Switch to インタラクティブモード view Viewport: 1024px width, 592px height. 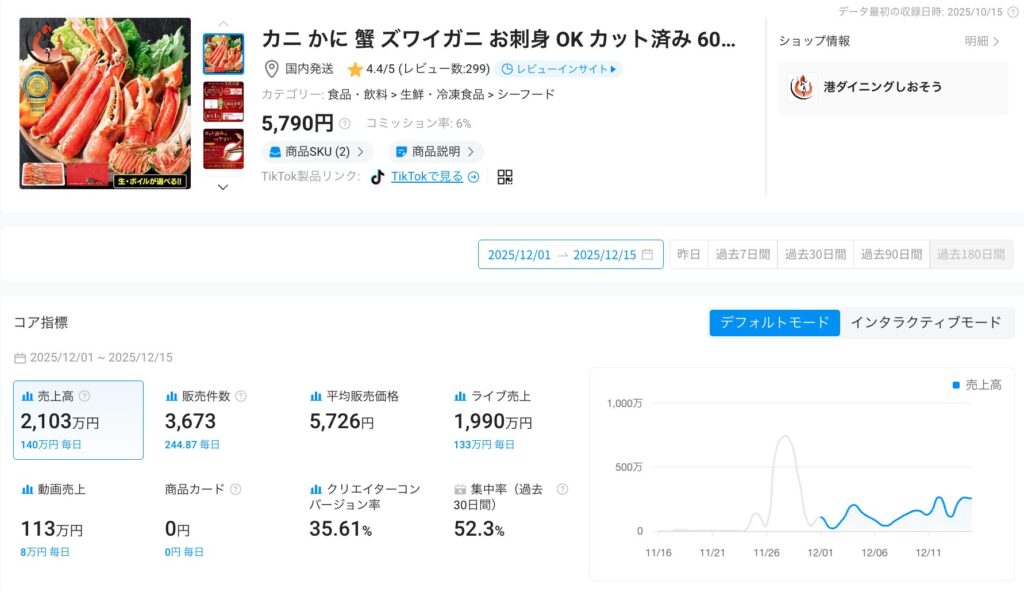[925, 323]
